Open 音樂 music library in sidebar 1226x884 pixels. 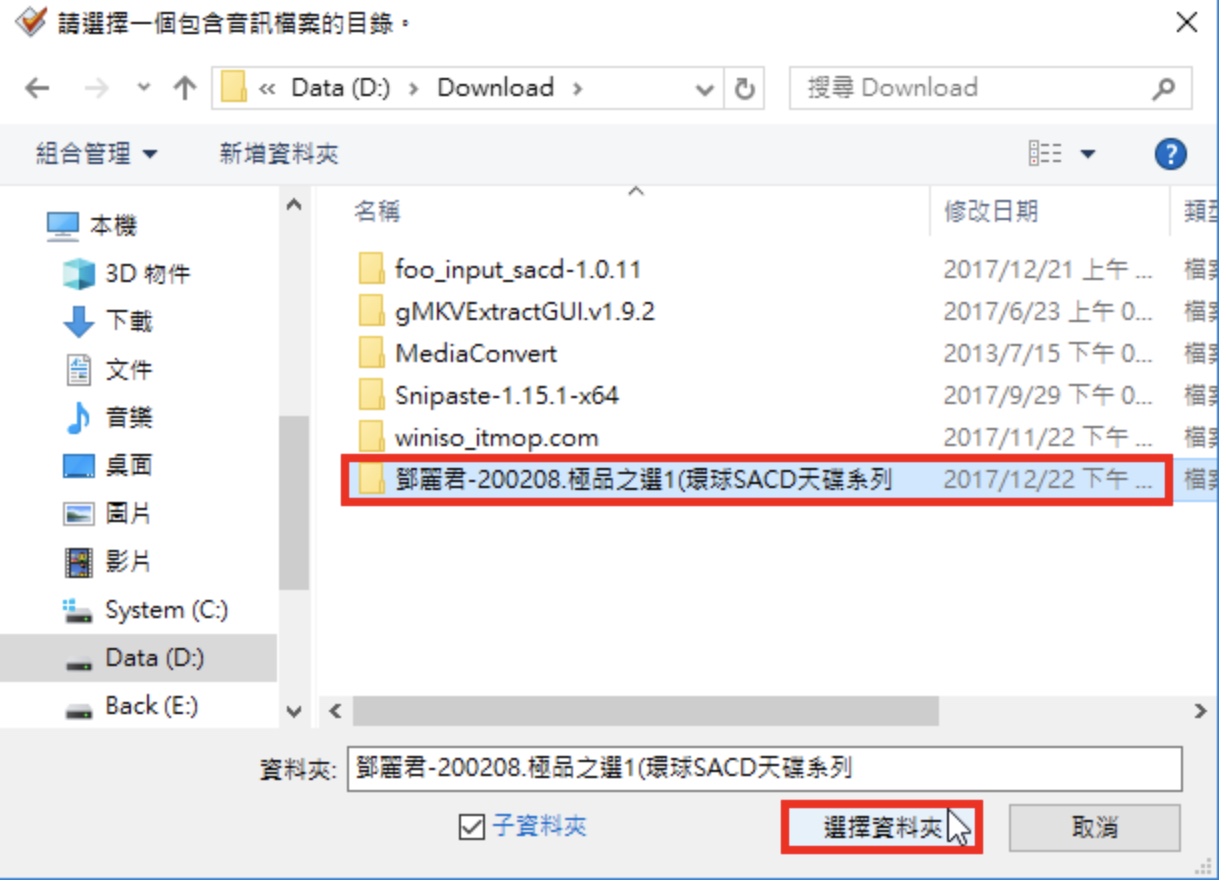pyautogui.click(x=129, y=417)
